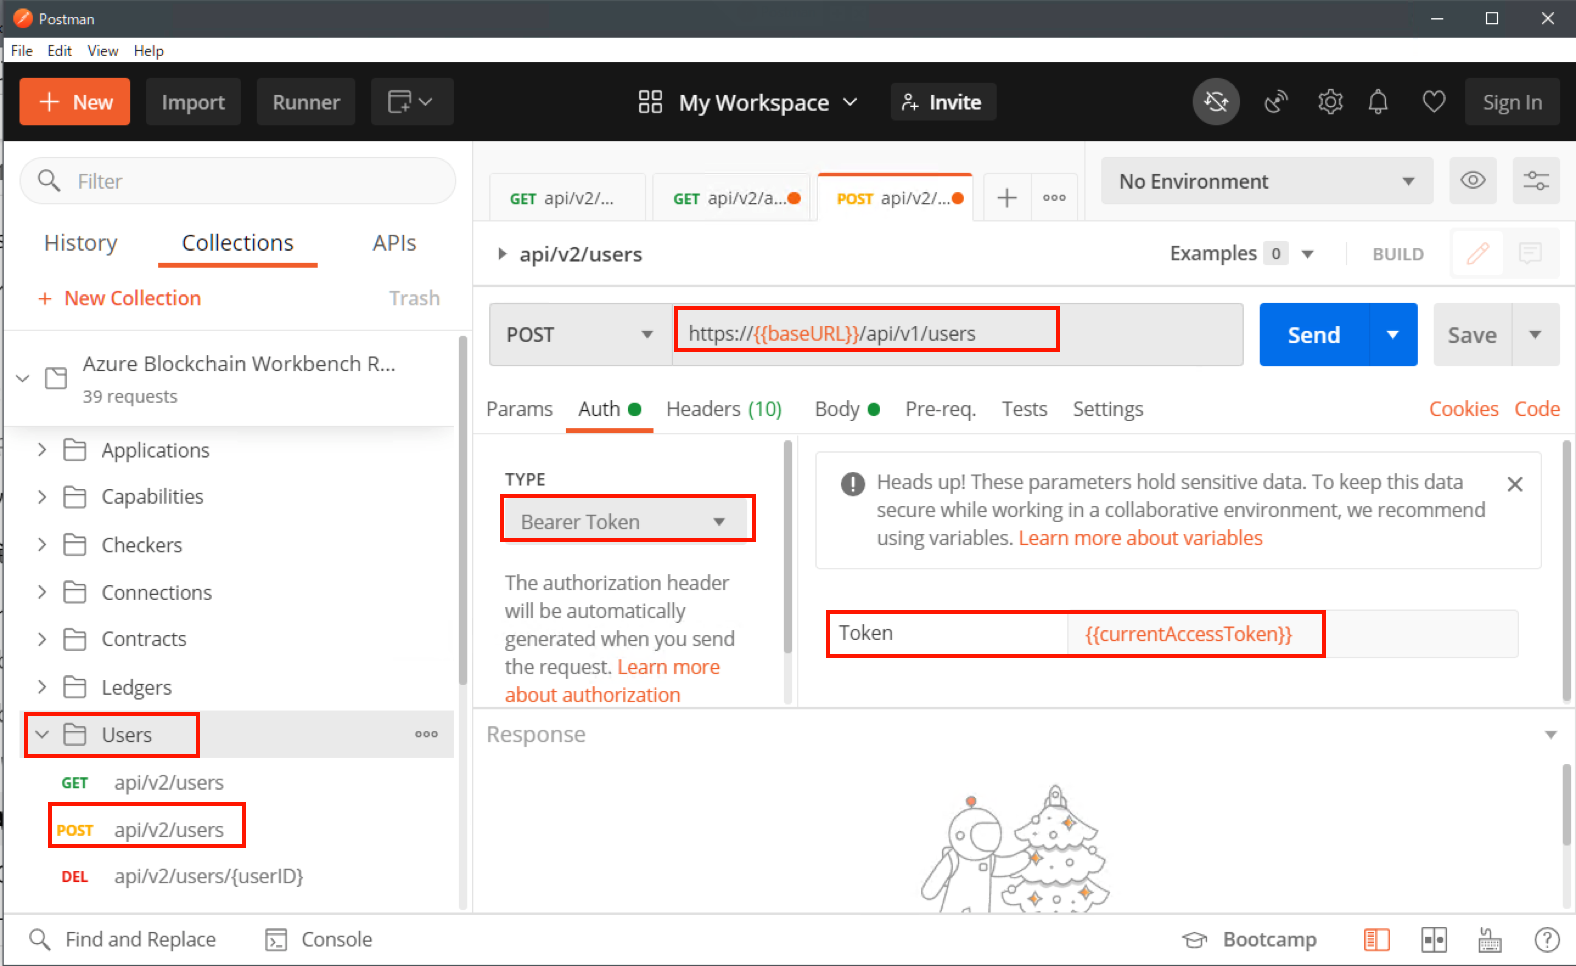Open the POST method dropdown

(x=580, y=335)
